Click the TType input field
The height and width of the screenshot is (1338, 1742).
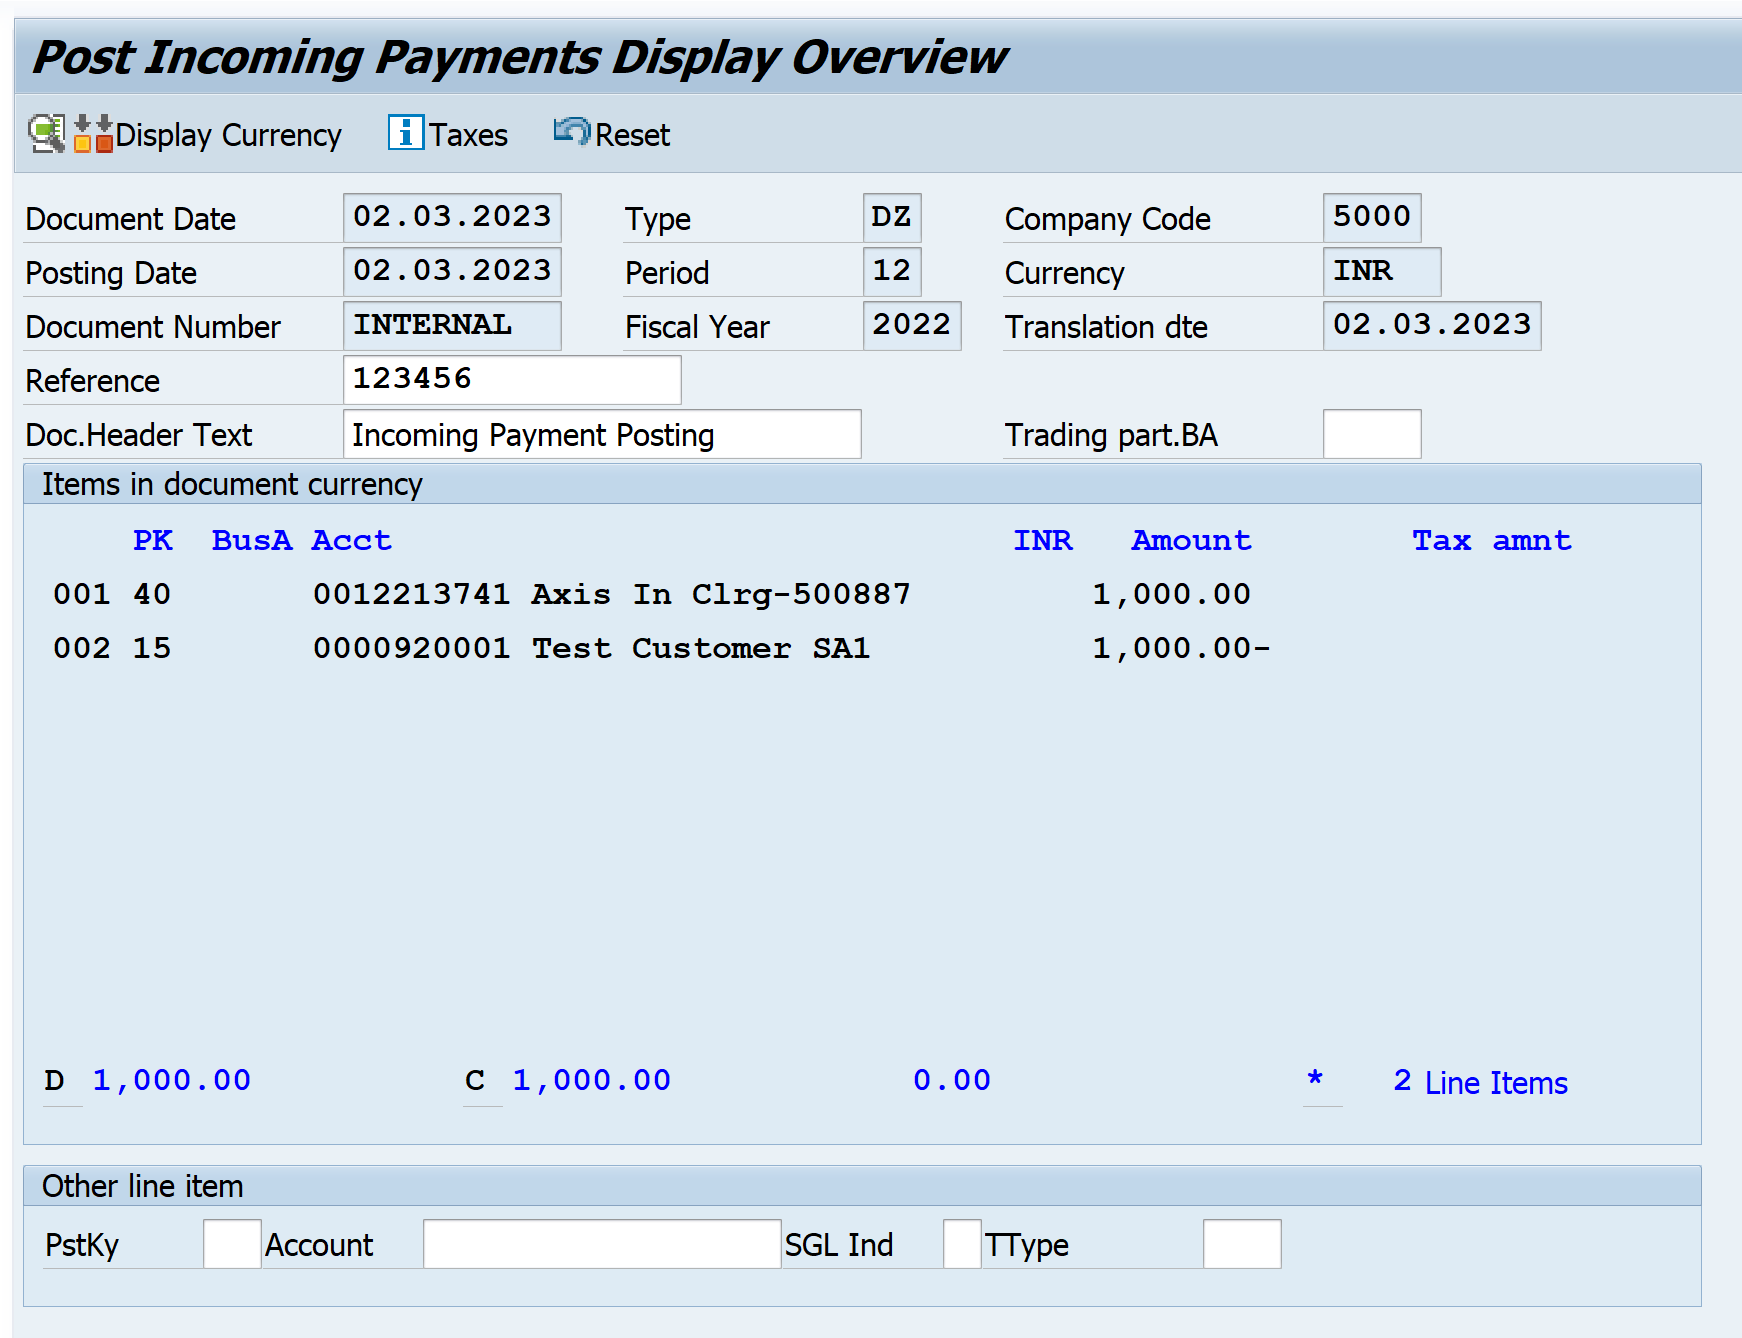click(1242, 1244)
